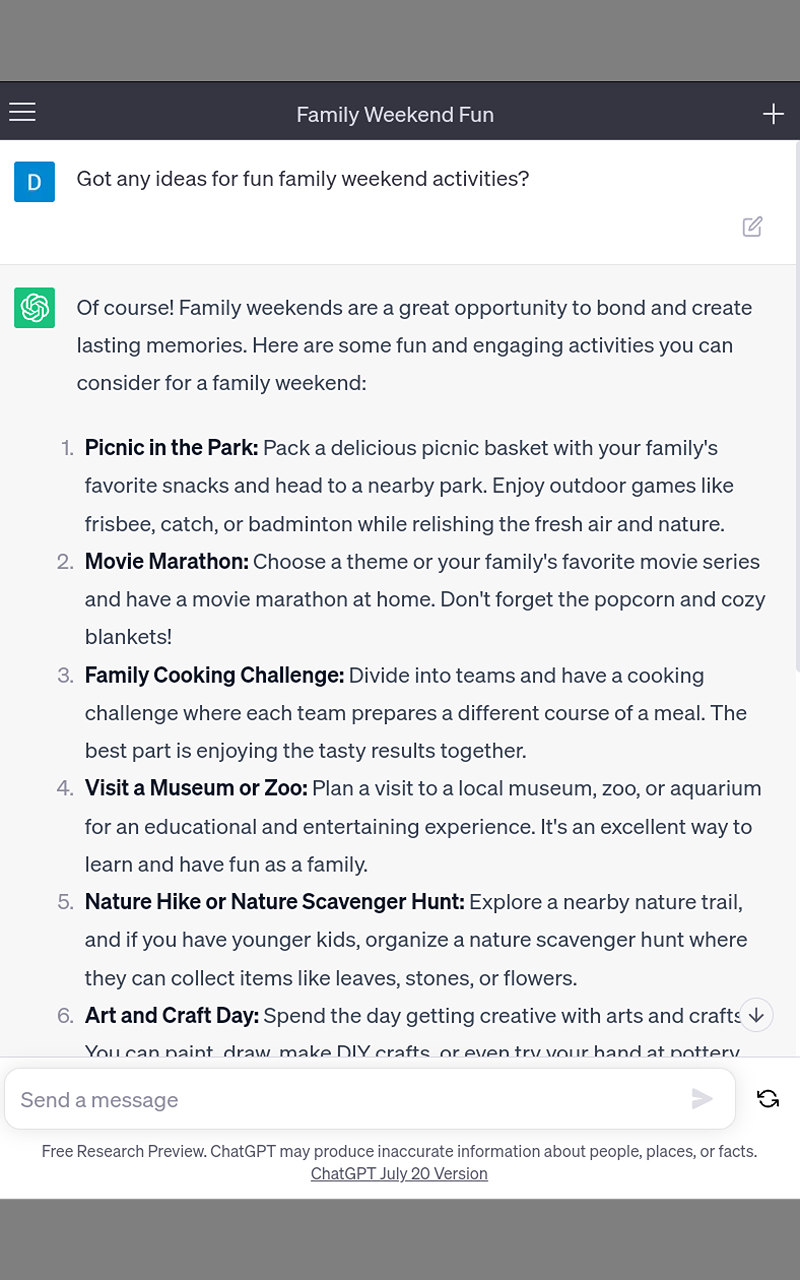The image size is (800, 1280).
Task: Focus the "Send a message" input field
Action: click(x=350, y=1100)
